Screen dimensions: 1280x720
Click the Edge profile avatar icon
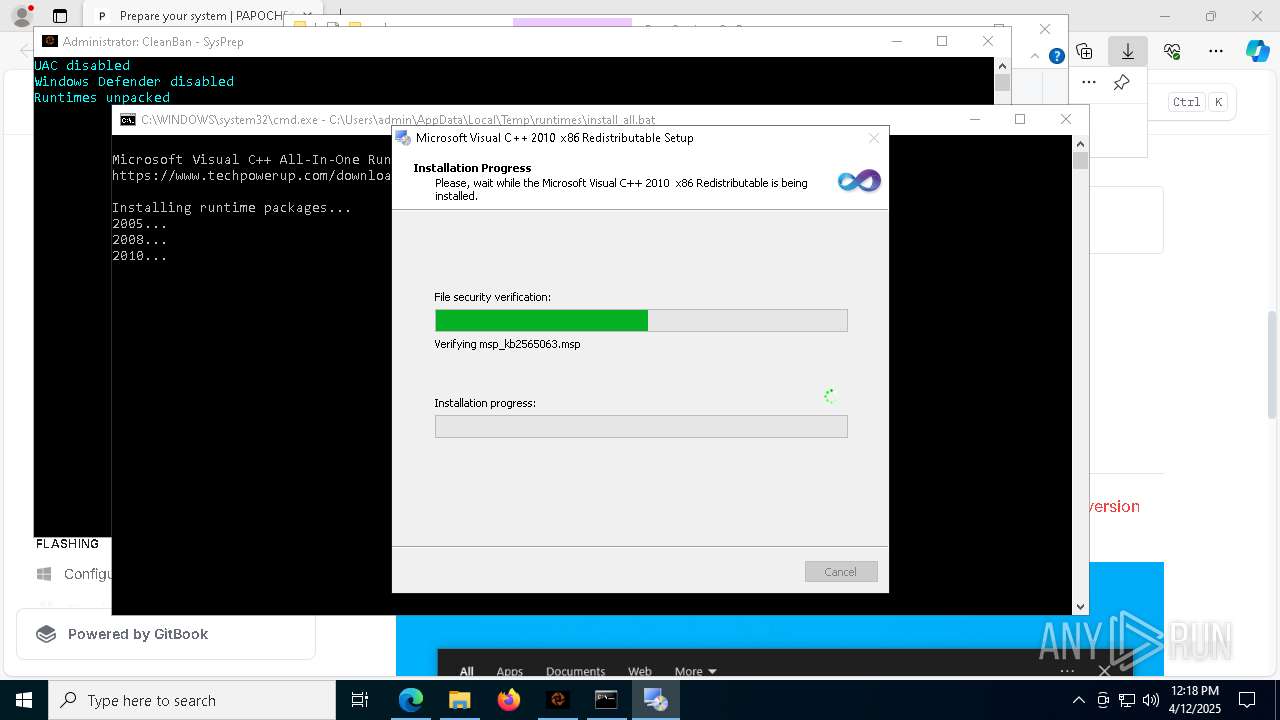pos(21,16)
